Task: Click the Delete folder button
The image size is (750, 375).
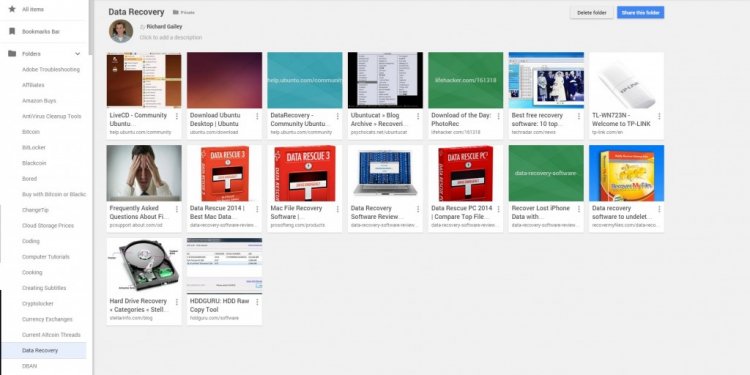Action: [592, 12]
